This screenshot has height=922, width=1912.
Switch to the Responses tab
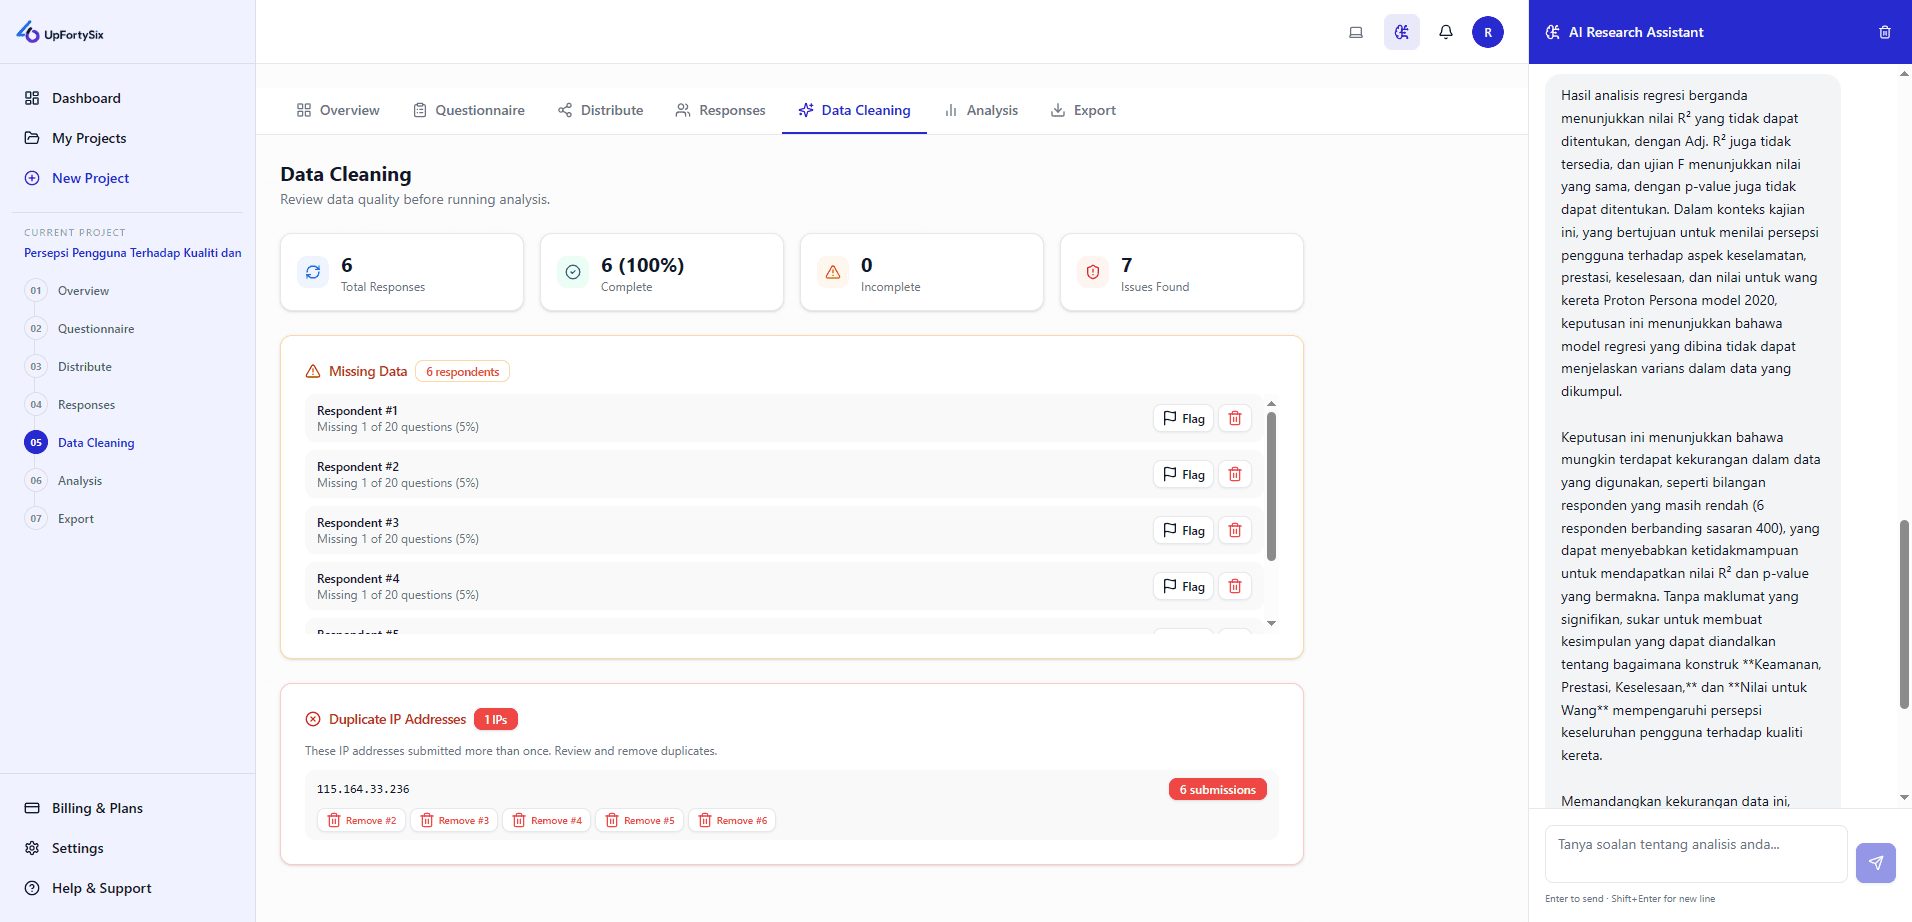tap(720, 110)
